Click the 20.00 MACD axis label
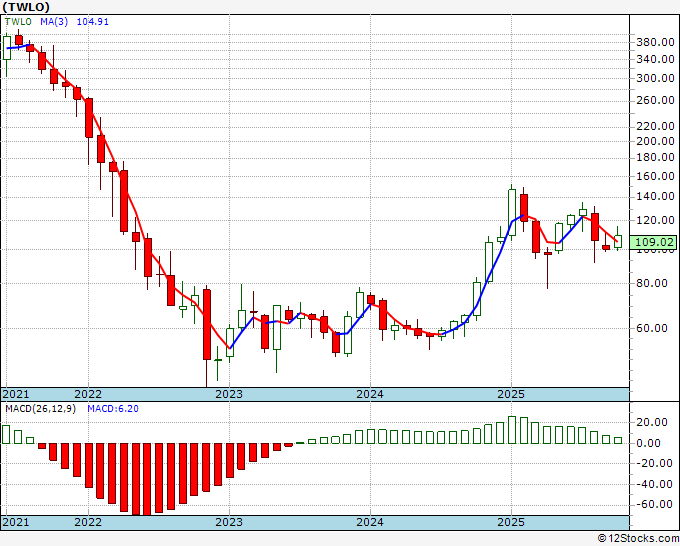 pos(655,422)
